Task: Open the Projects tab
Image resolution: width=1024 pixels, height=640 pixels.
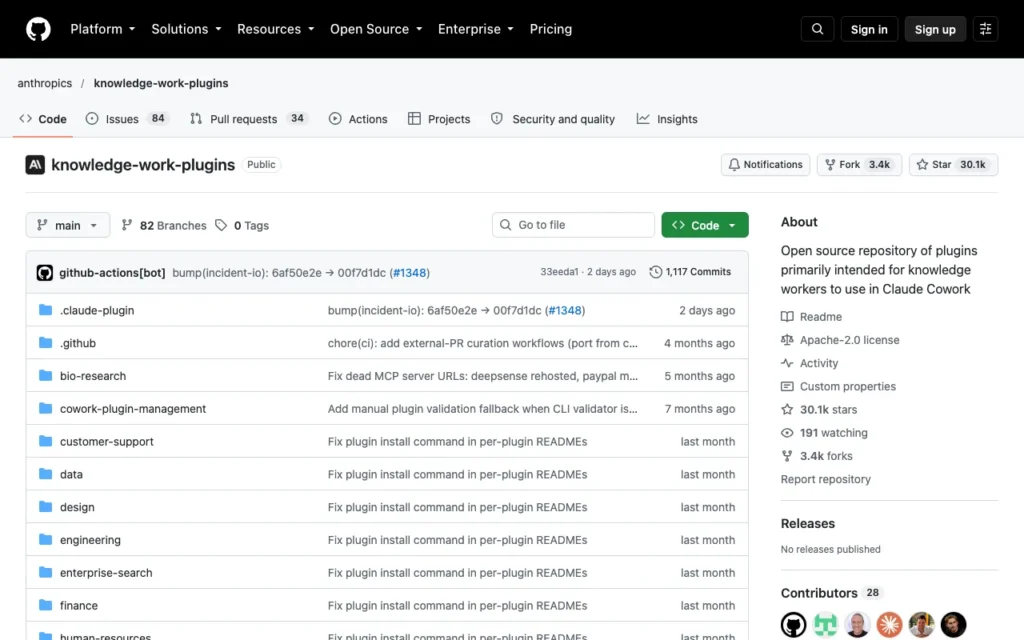Action: click(439, 119)
